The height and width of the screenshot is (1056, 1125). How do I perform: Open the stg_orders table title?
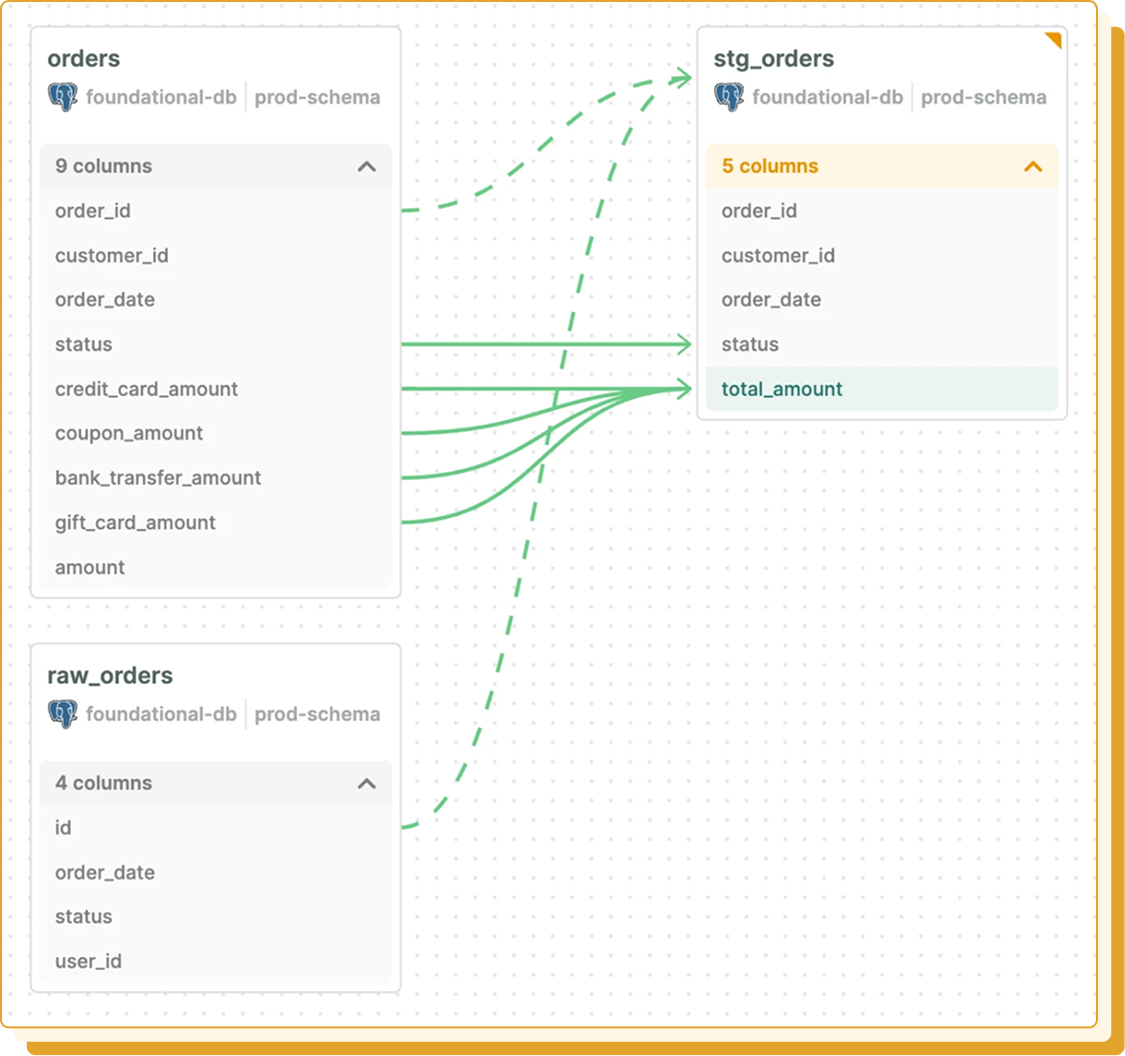773,59
